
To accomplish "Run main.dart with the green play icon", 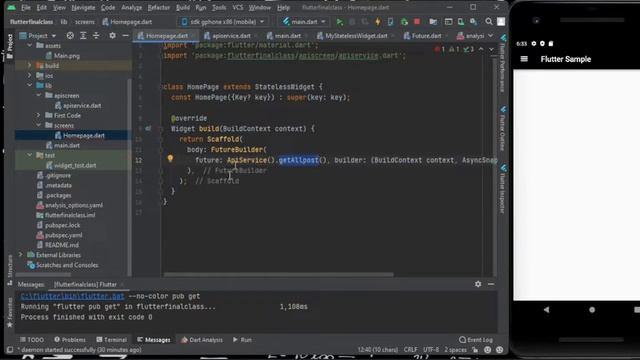I will click(339, 22).
